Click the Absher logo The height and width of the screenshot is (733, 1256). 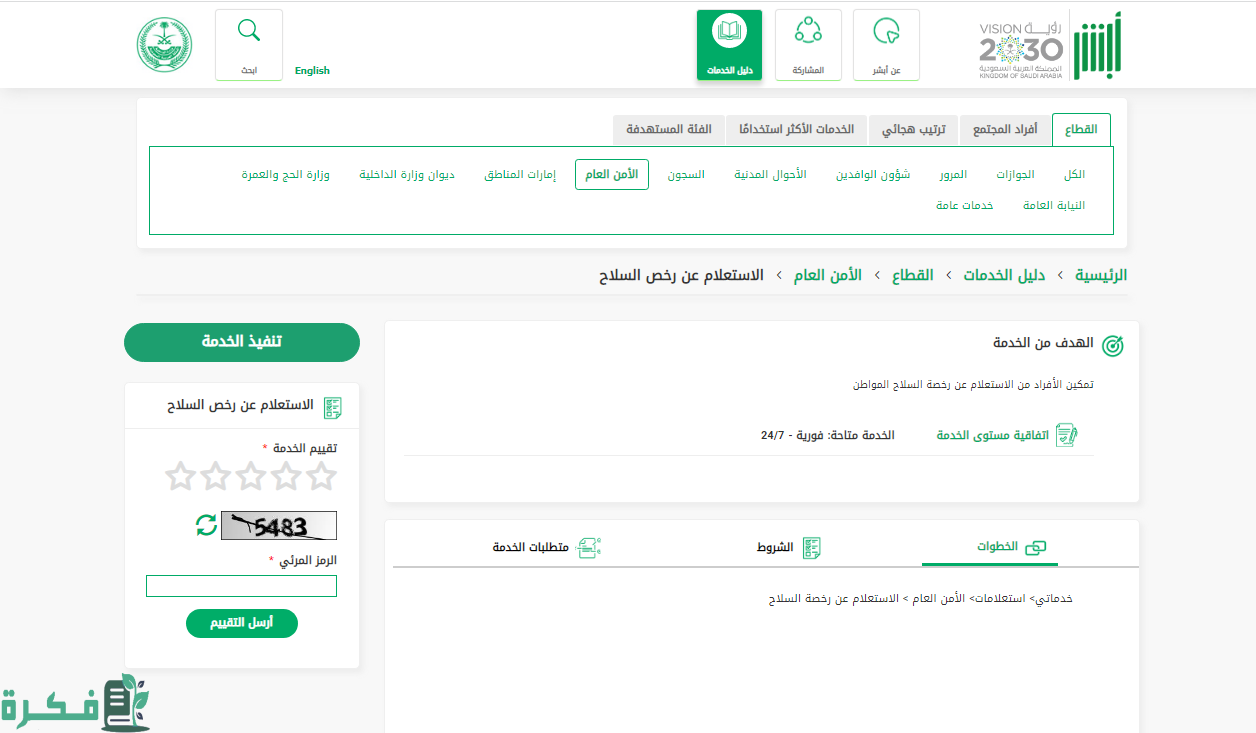point(1097,46)
